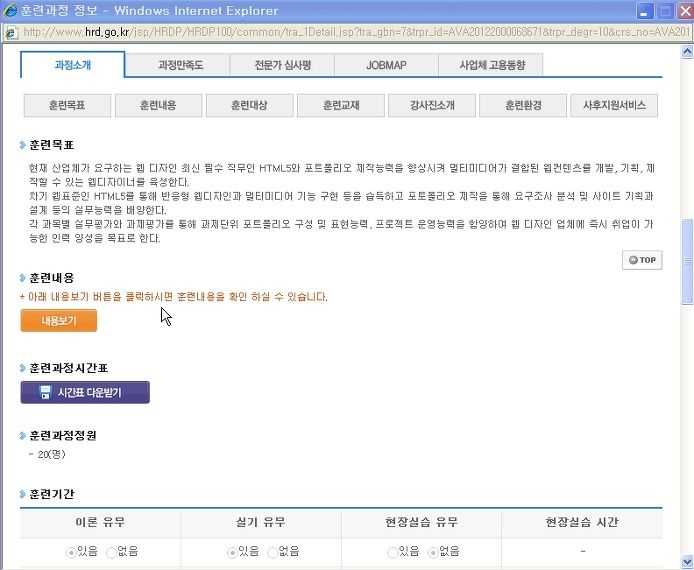Image resolution: width=694 pixels, height=570 pixels.
Task: Select 있음 radio under 실기 유무
Action: click(x=231, y=552)
